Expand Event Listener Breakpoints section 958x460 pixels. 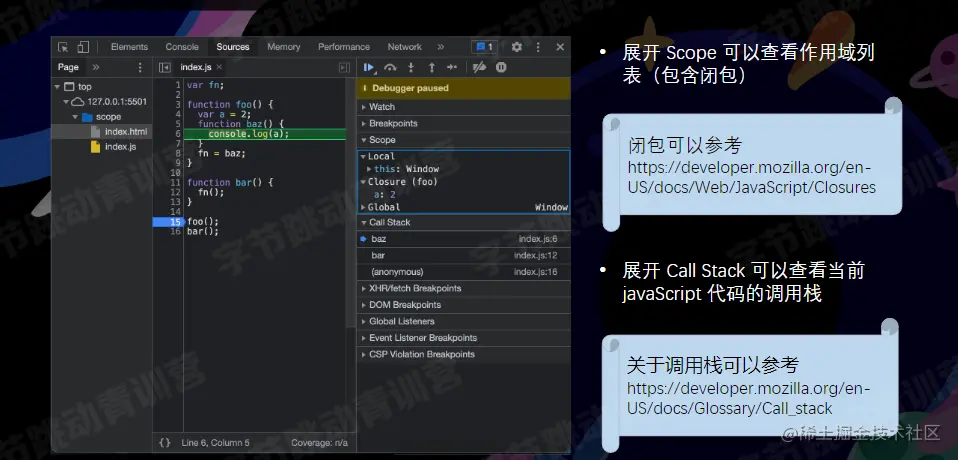pos(463,338)
